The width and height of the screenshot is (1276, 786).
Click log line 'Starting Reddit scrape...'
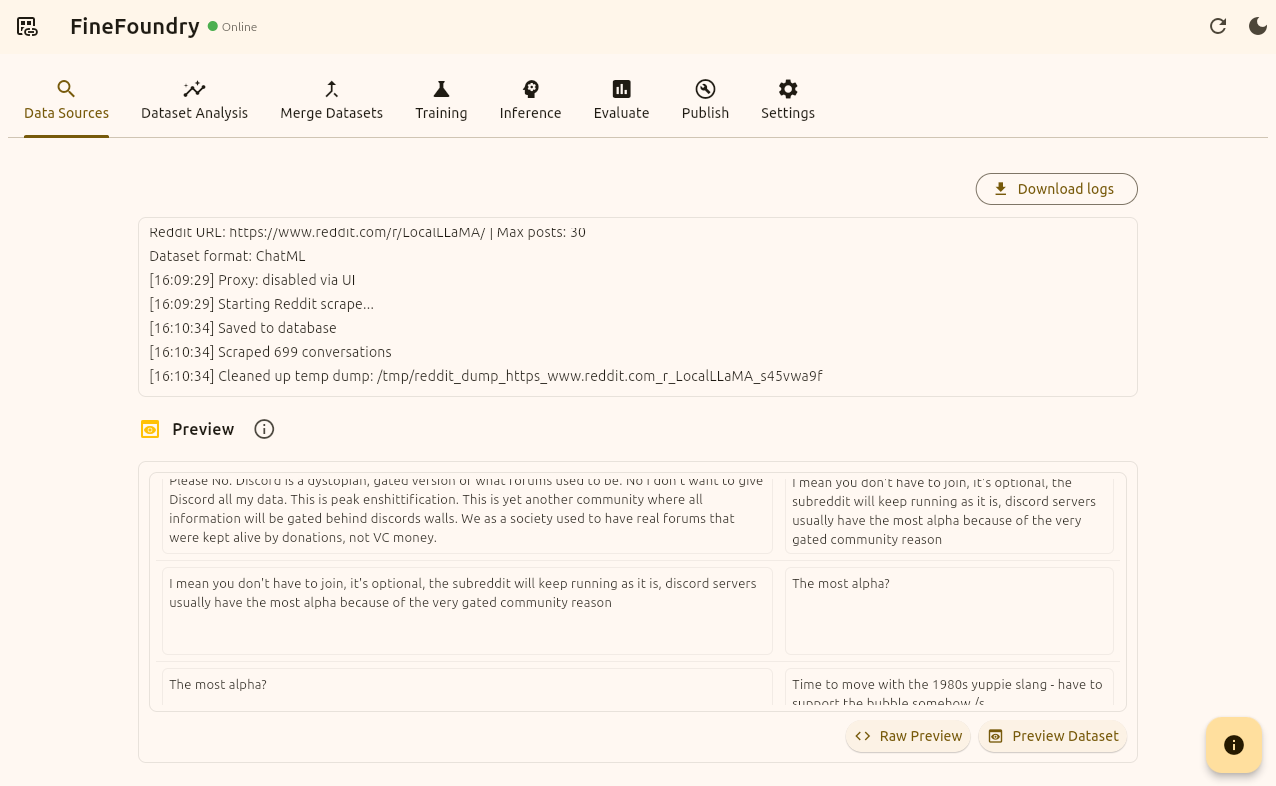pos(262,304)
